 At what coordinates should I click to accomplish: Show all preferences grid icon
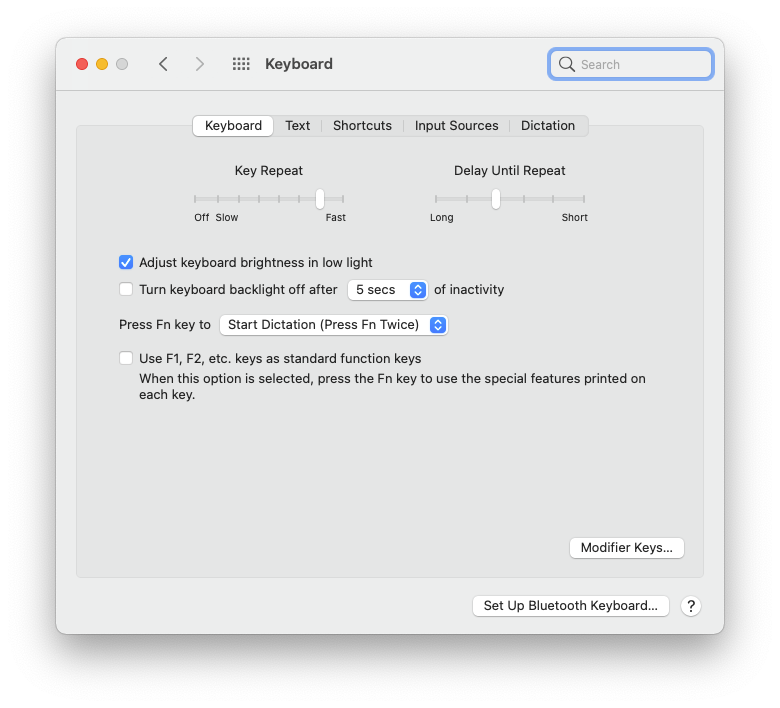tap(241, 64)
